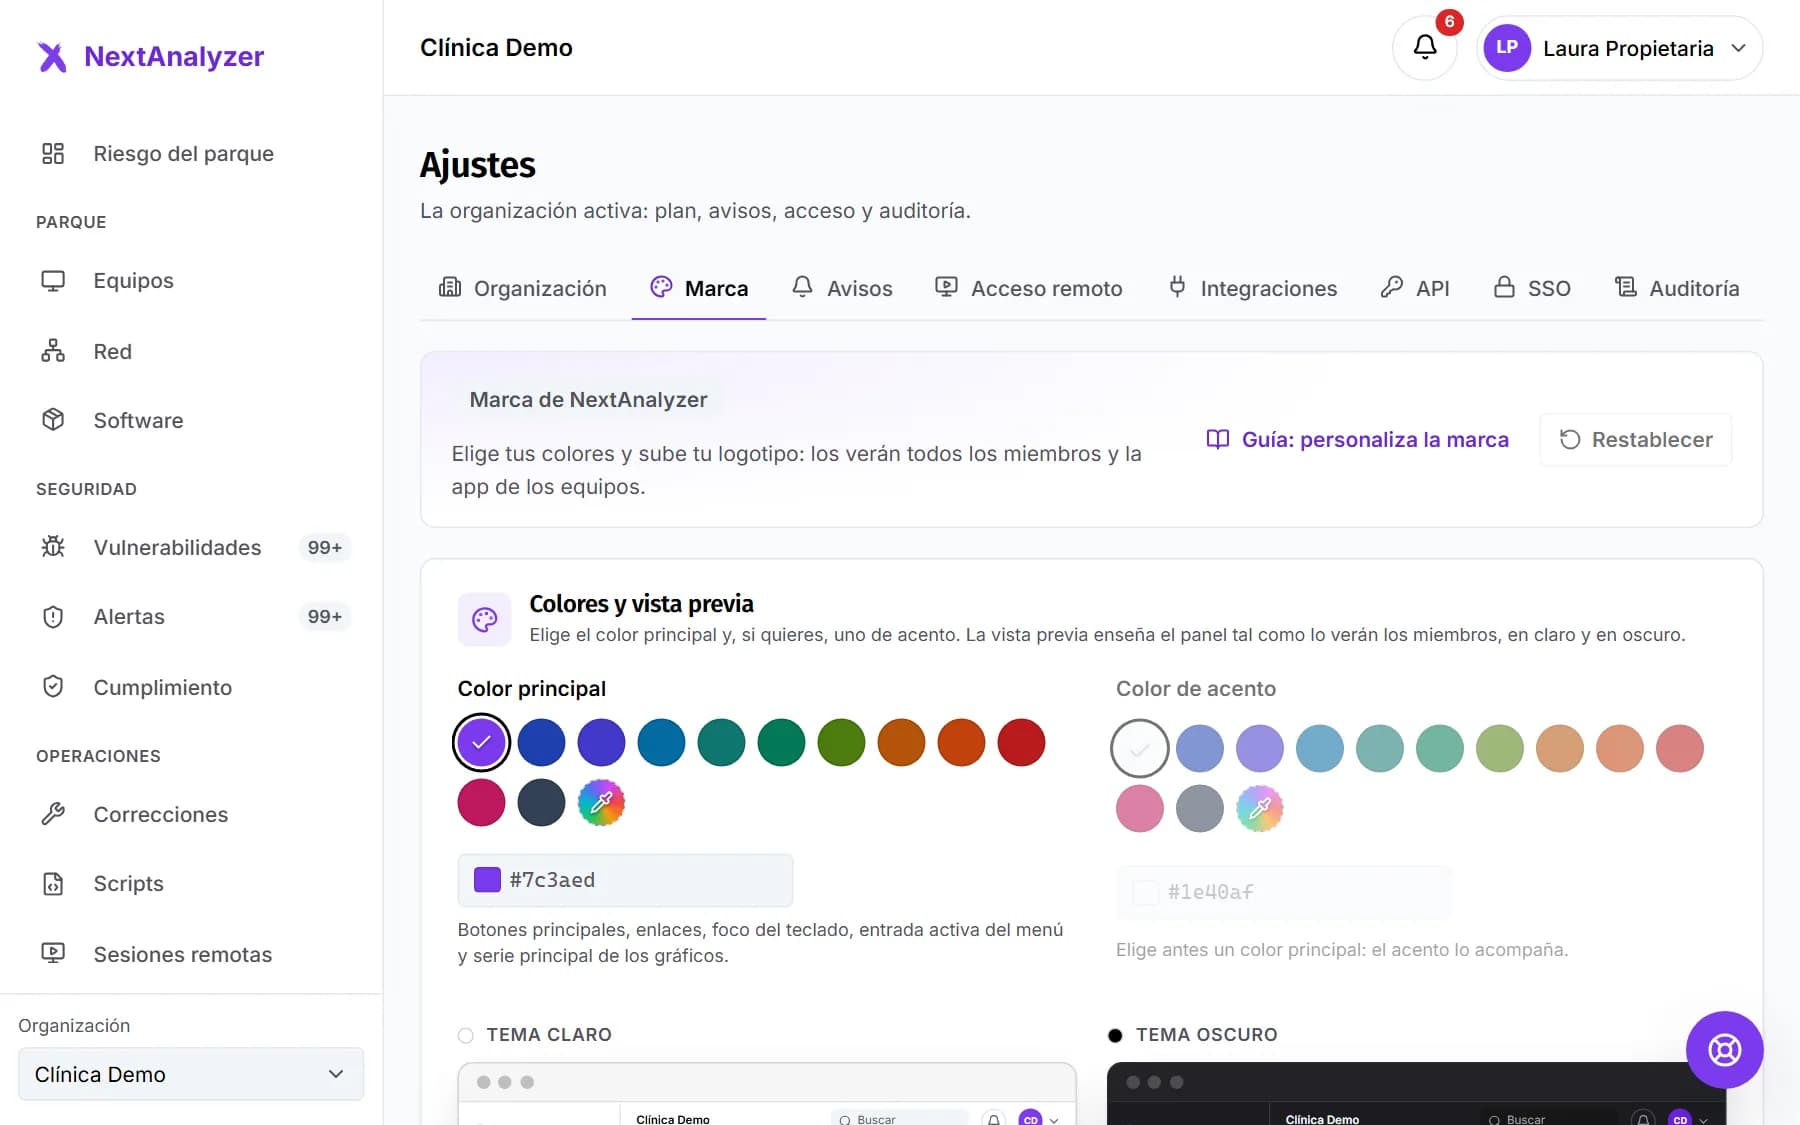1800x1125 pixels.
Task: Choose the dark slate main color swatch
Action: [x=541, y=803]
